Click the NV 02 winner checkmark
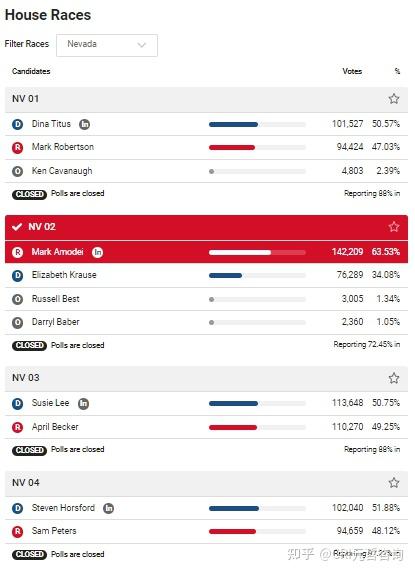This screenshot has width=415, height=575. 17,227
